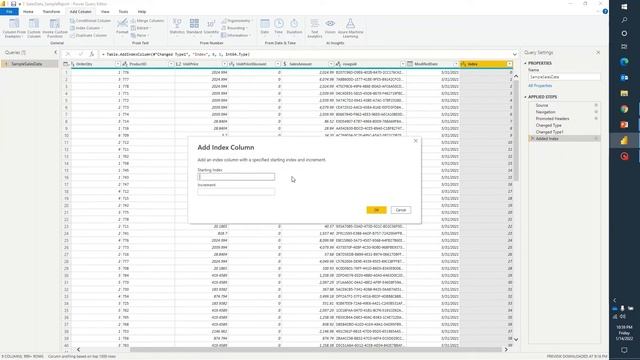Click the Conditional Column command
The height and width of the screenshot is (360, 640).
(90, 20)
